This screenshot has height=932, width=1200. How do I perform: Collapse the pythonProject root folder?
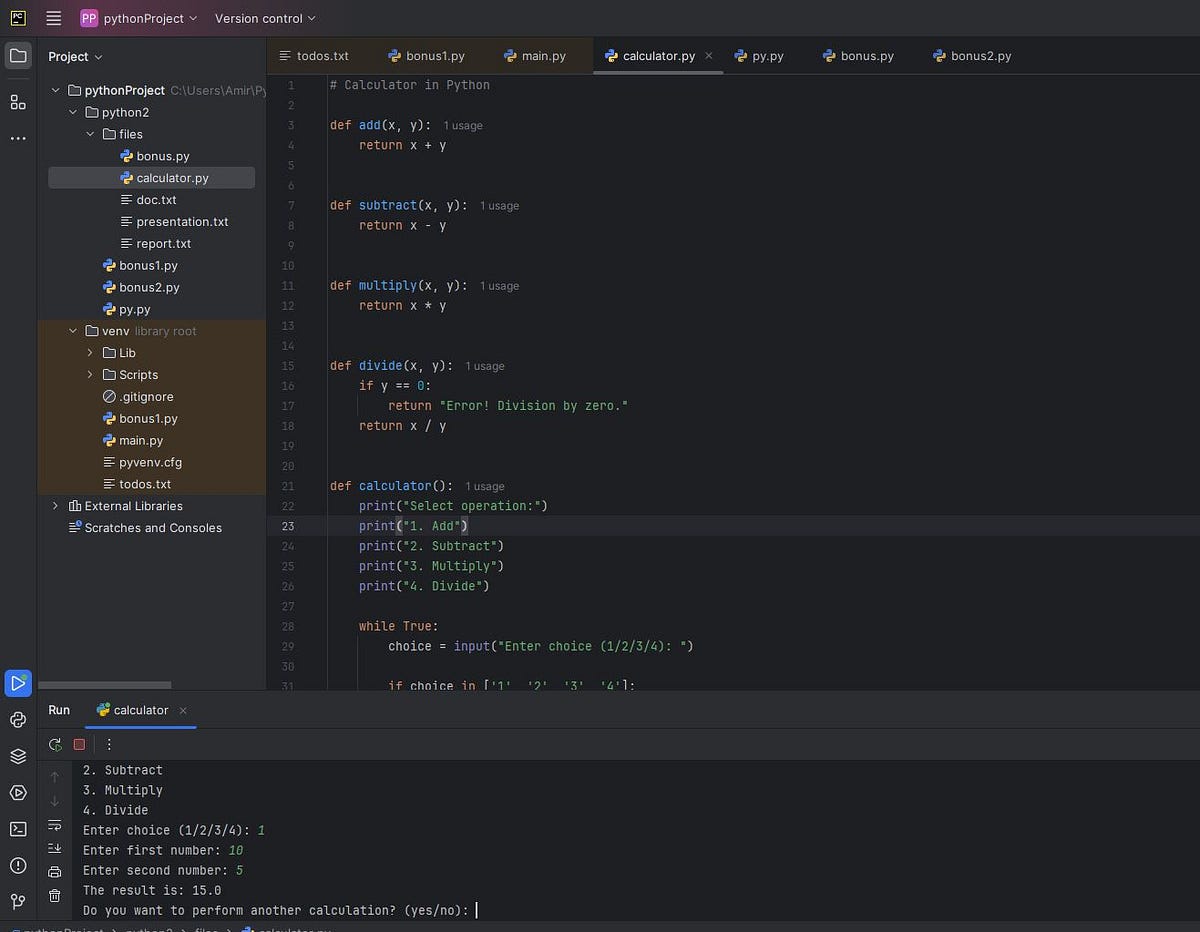56,90
